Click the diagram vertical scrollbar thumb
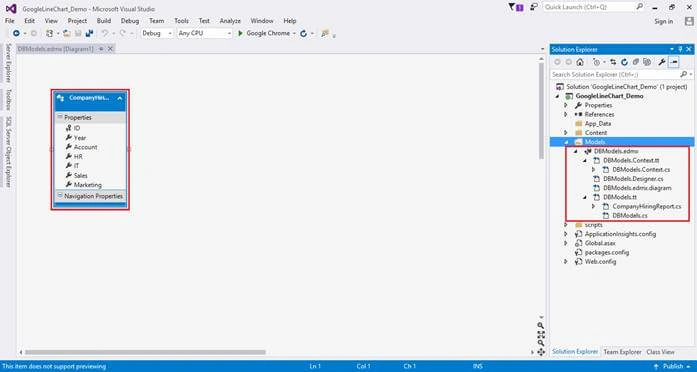The height and width of the screenshot is (372, 697). click(x=541, y=110)
